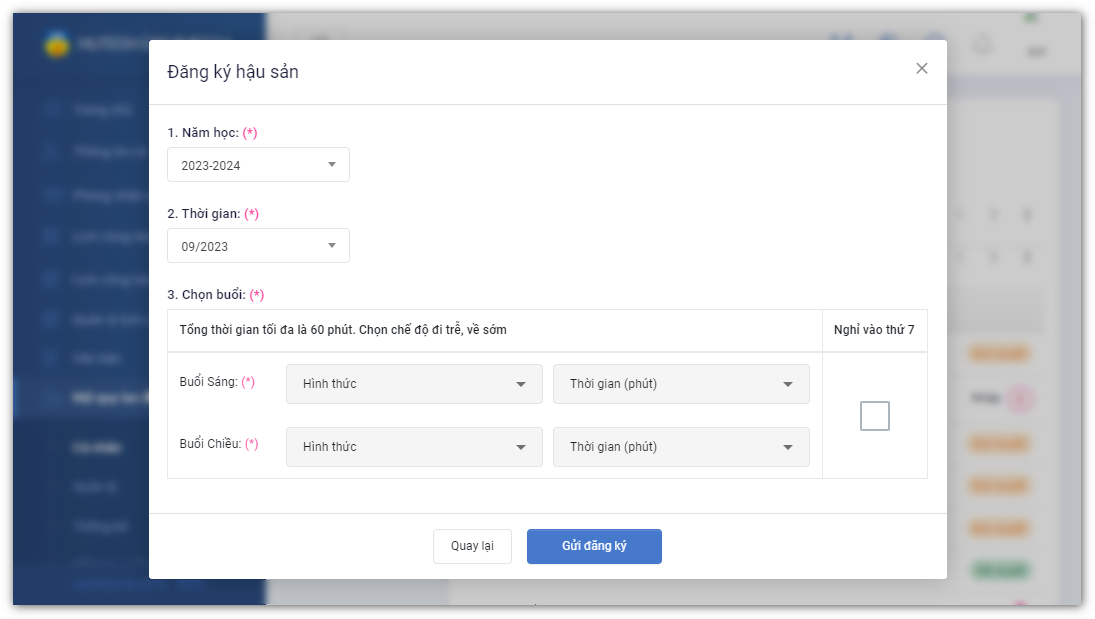
Task: Open Buổi Sáng Thời gian (phút) dropdown
Action: [x=681, y=384]
